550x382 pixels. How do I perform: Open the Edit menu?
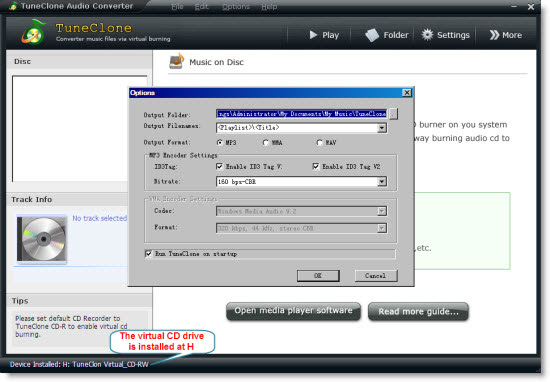(202, 7)
